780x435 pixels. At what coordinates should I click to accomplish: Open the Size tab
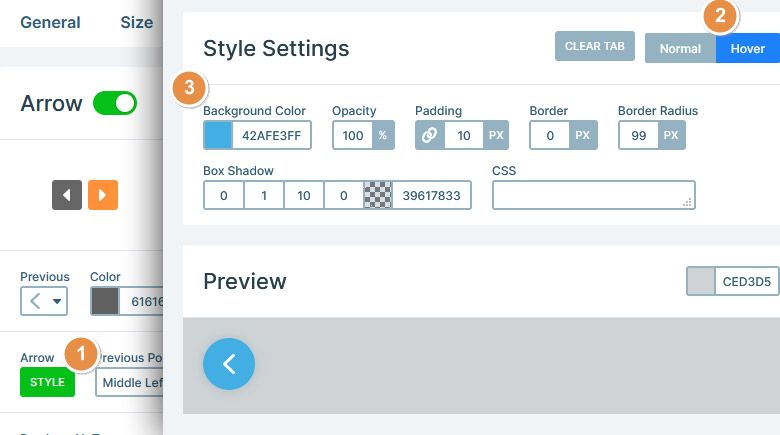tap(137, 22)
